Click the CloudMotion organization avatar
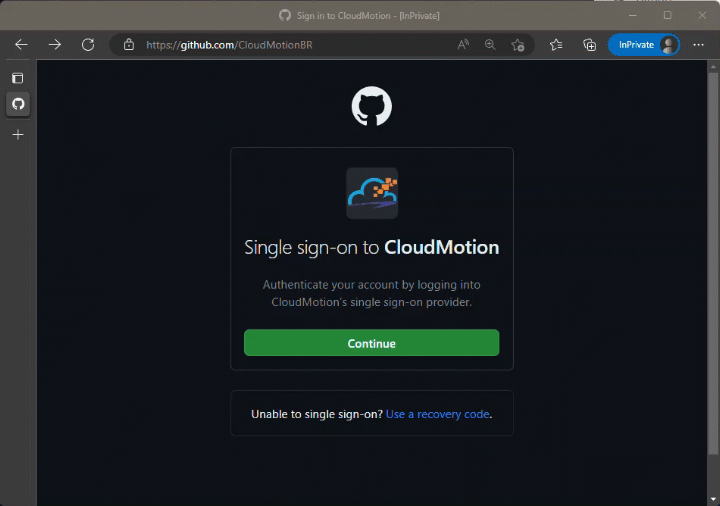Image resolution: width=720 pixels, height=506 pixels. pyautogui.click(x=372, y=193)
